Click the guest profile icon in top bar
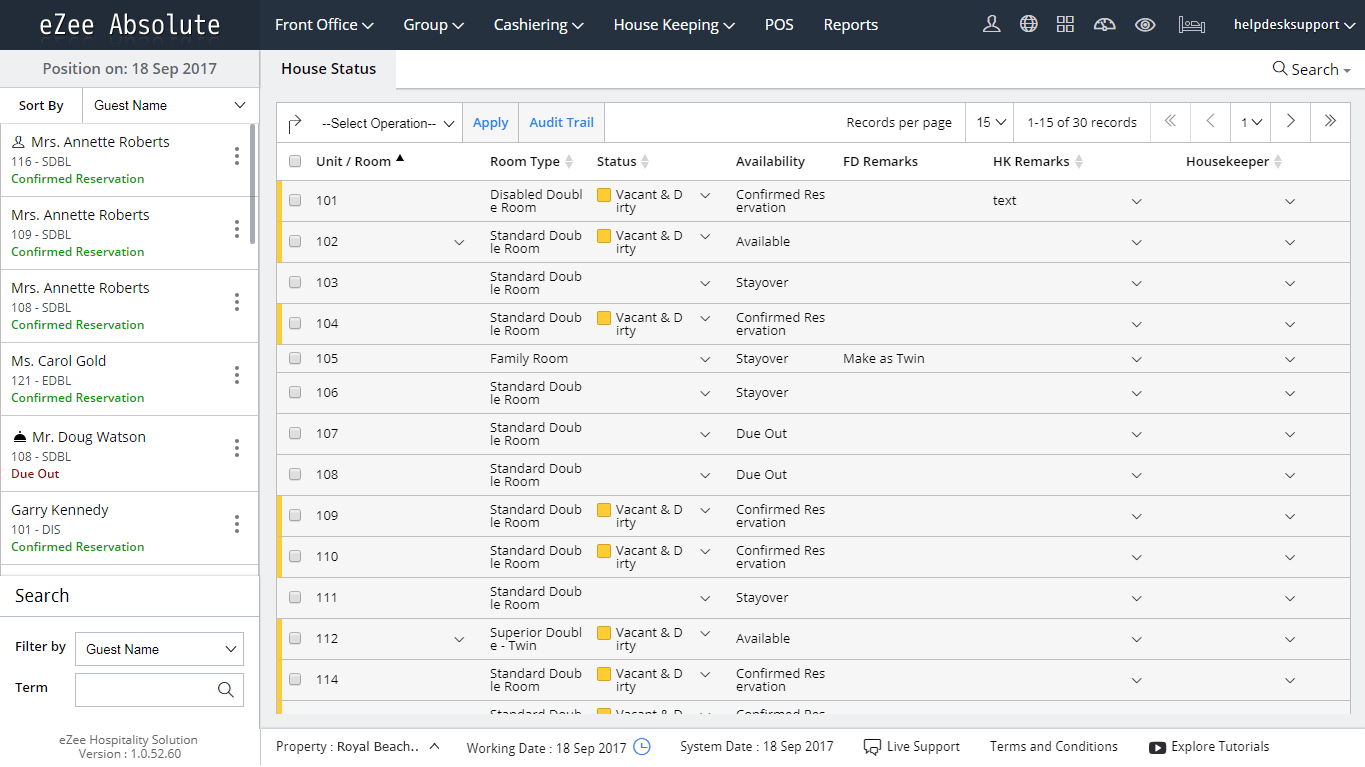Screen dimensions: 1365x767 click(x=991, y=25)
